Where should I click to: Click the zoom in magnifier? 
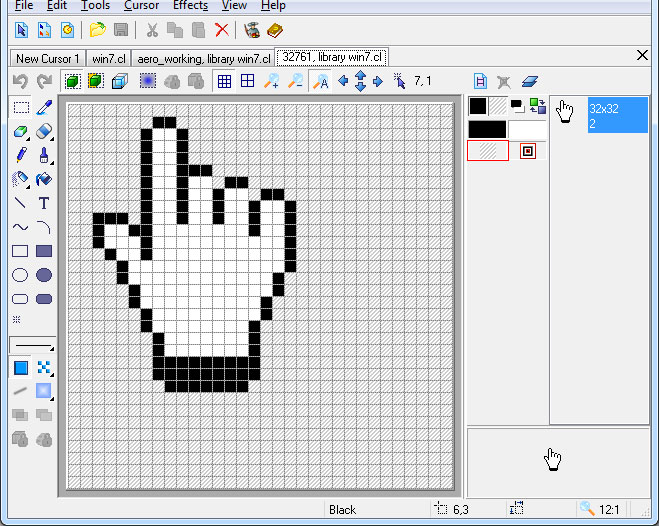[272, 81]
